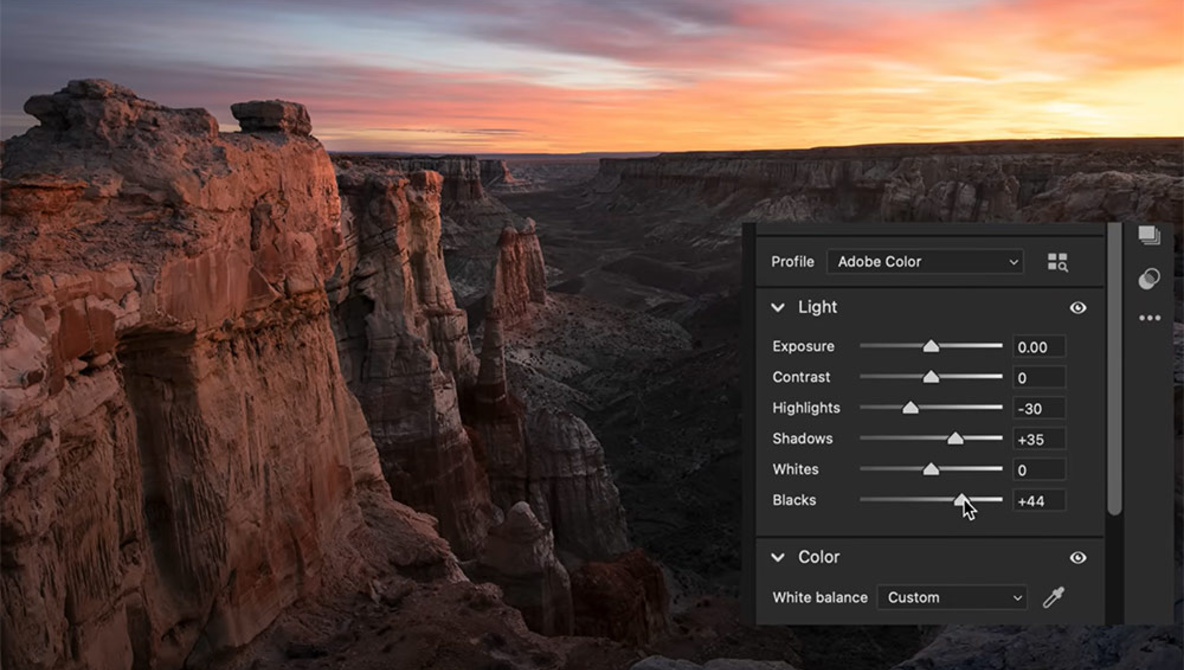Click the Profile label
Viewport: 1184px width, 670px height.
click(793, 261)
